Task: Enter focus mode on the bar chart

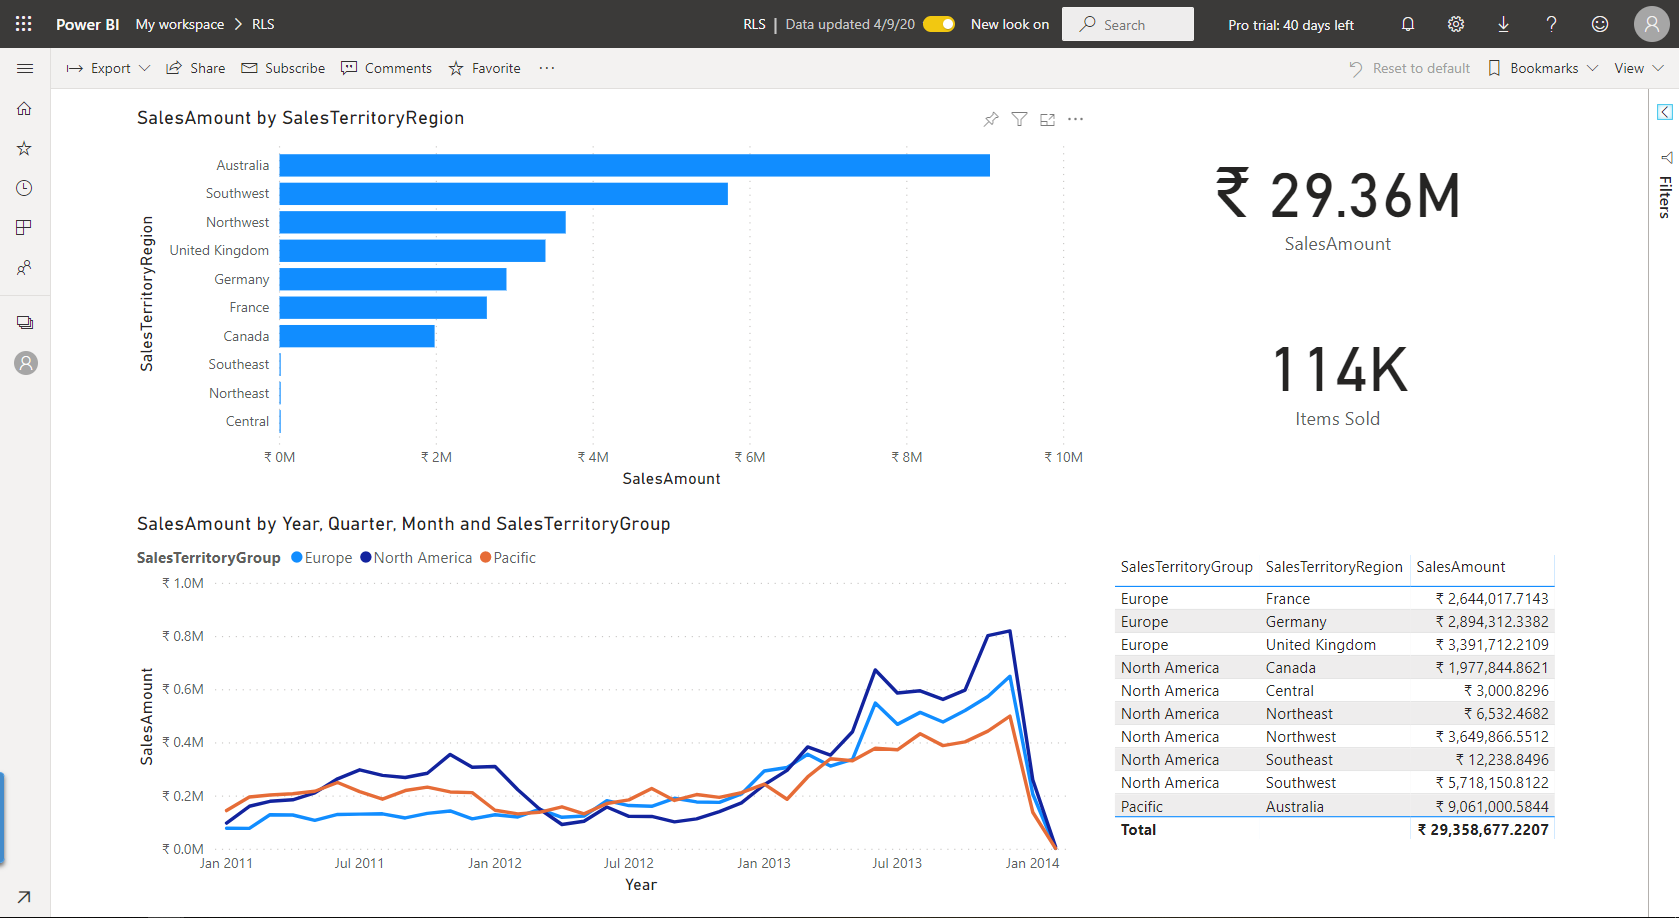Action: pyautogui.click(x=1047, y=120)
